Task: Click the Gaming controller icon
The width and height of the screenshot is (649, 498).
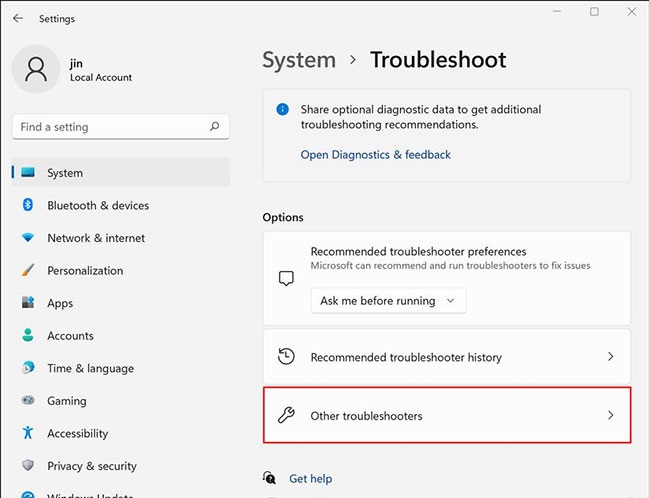Action: pyautogui.click(x=28, y=400)
